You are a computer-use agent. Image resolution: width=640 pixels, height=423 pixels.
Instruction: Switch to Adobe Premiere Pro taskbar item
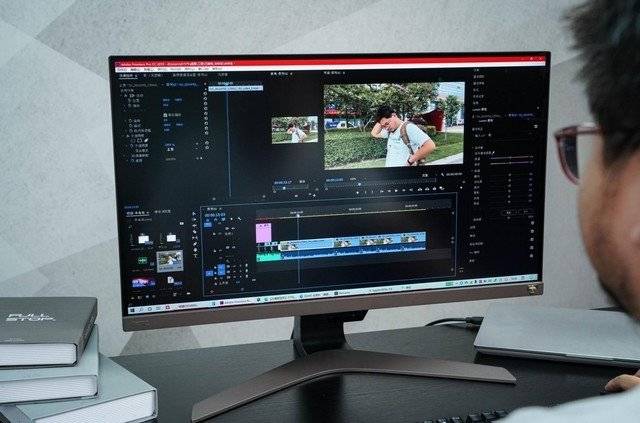(236, 302)
